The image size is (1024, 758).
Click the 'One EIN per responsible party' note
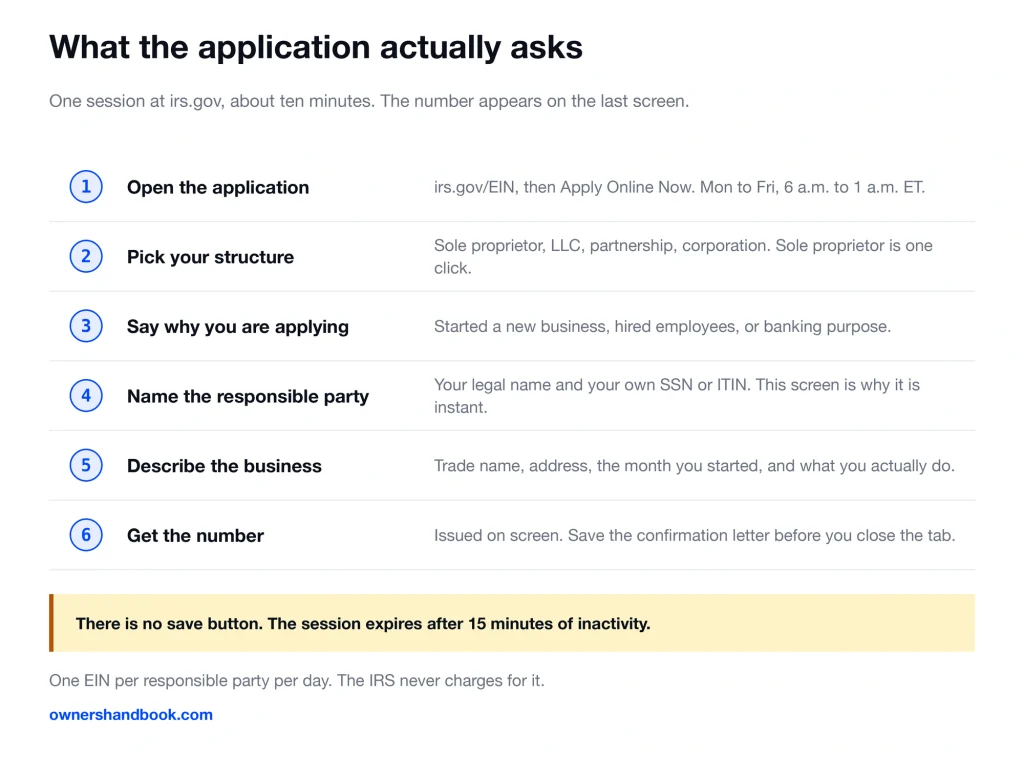296,680
